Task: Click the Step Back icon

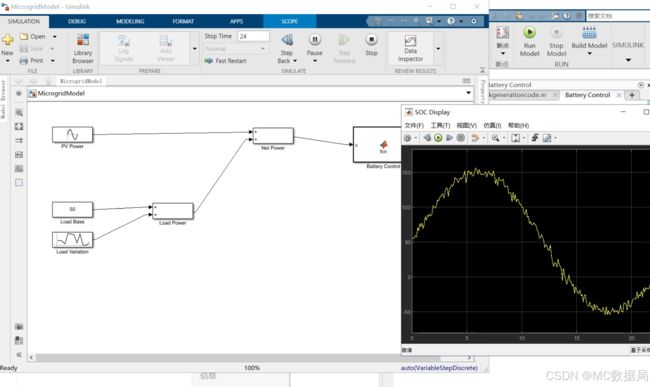Action: [x=287, y=40]
